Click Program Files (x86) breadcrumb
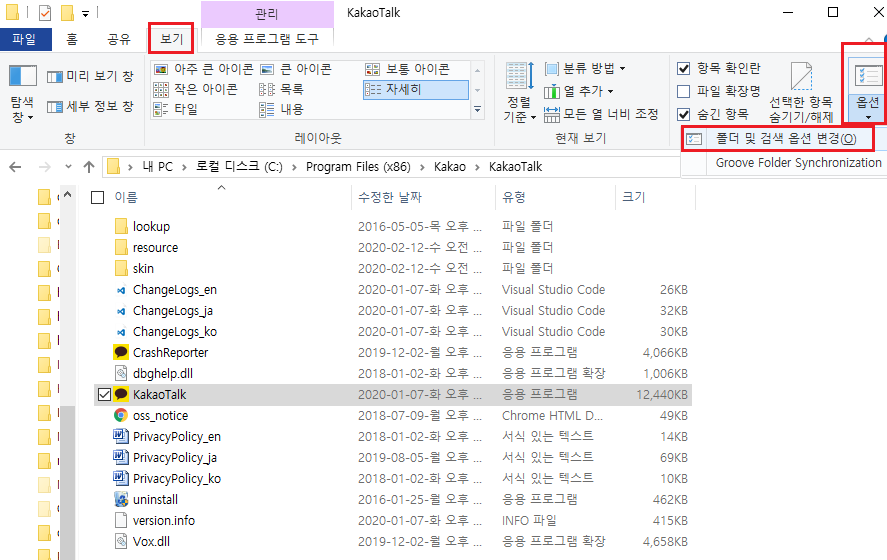The width and height of the screenshot is (887, 560). click(358, 167)
